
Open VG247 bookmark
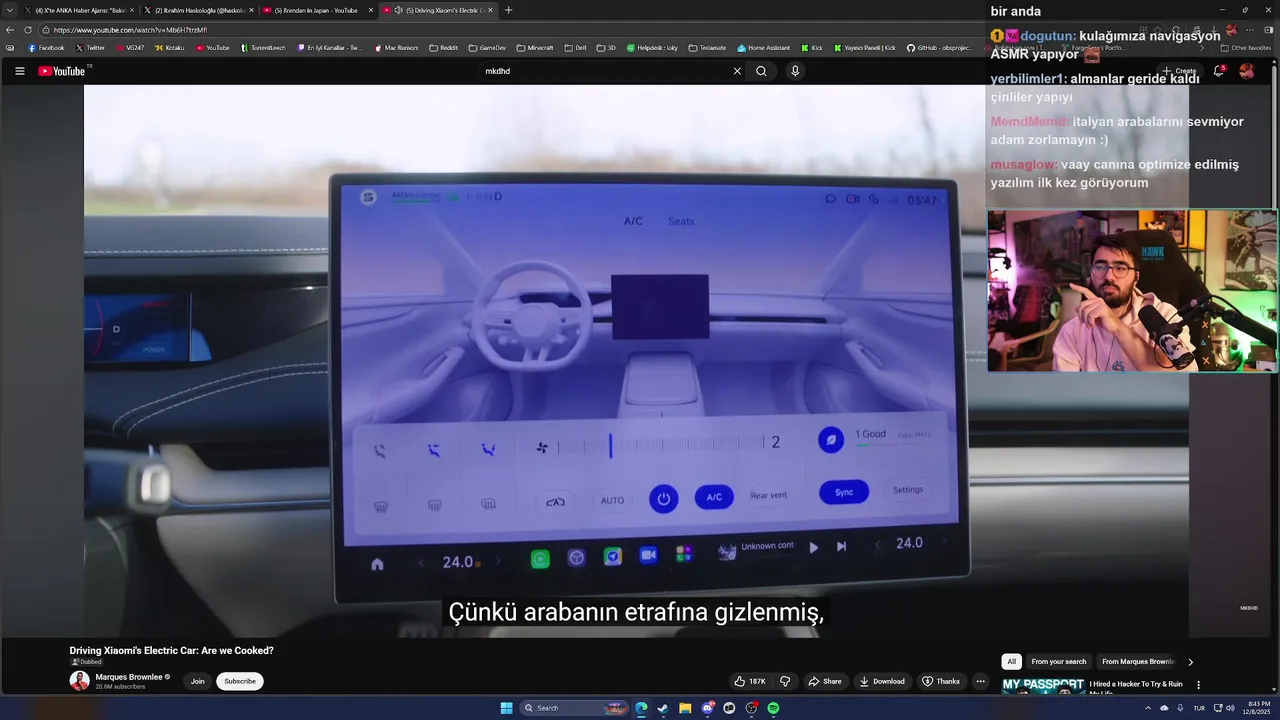(131, 47)
